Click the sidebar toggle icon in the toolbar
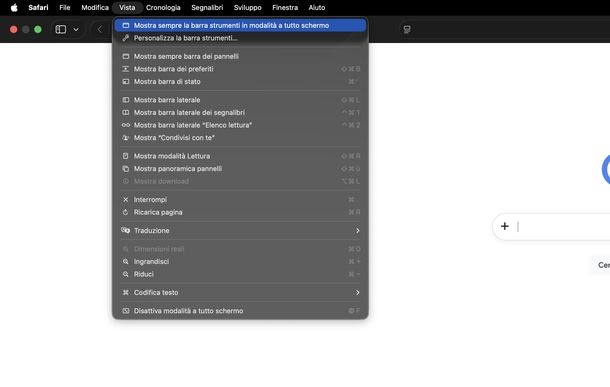The width and height of the screenshot is (610, 387). pyautogui.click(x=61, y=30)
